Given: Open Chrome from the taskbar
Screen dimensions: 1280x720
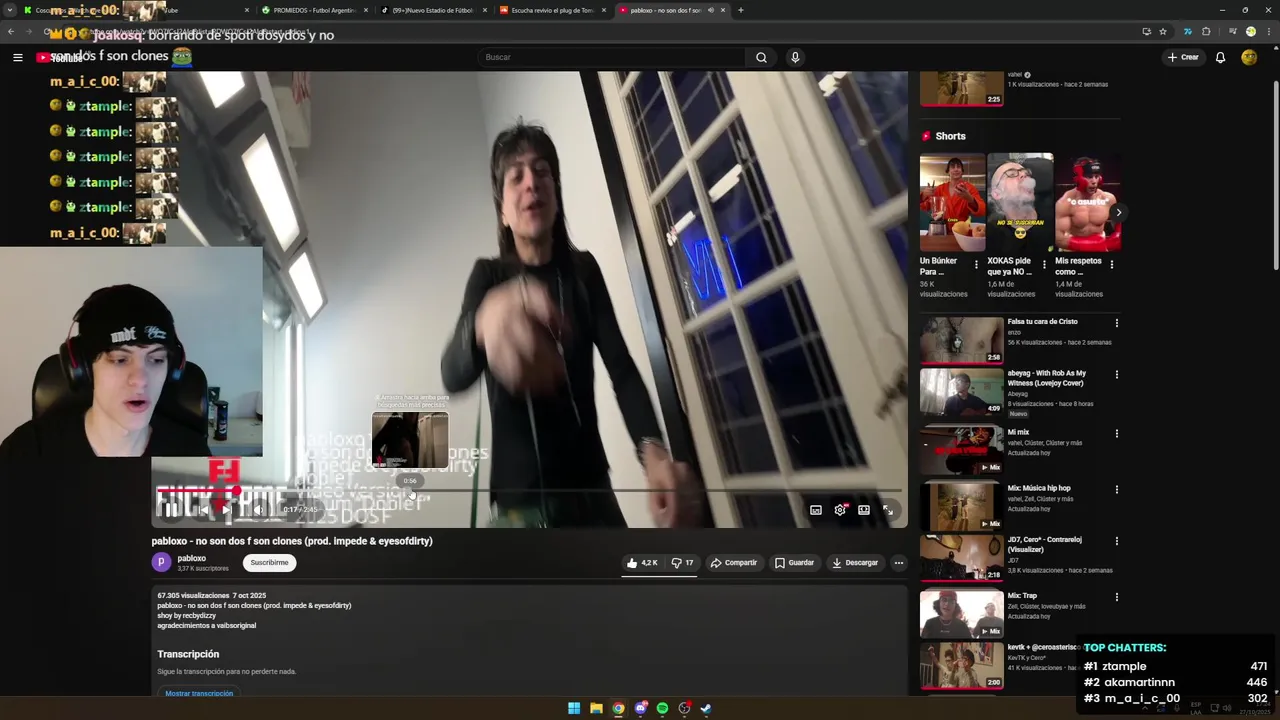Looking at the screenshot, I should coord(618,708).
